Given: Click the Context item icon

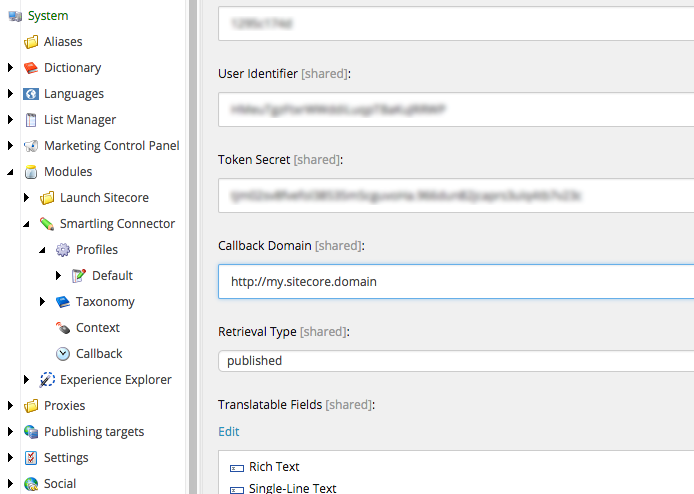Looking at the screenshot, I should tap(63, 328).
